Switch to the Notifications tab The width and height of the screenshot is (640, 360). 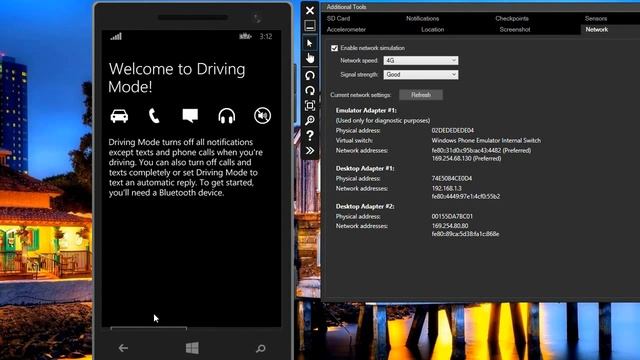(x=422, y=18)
